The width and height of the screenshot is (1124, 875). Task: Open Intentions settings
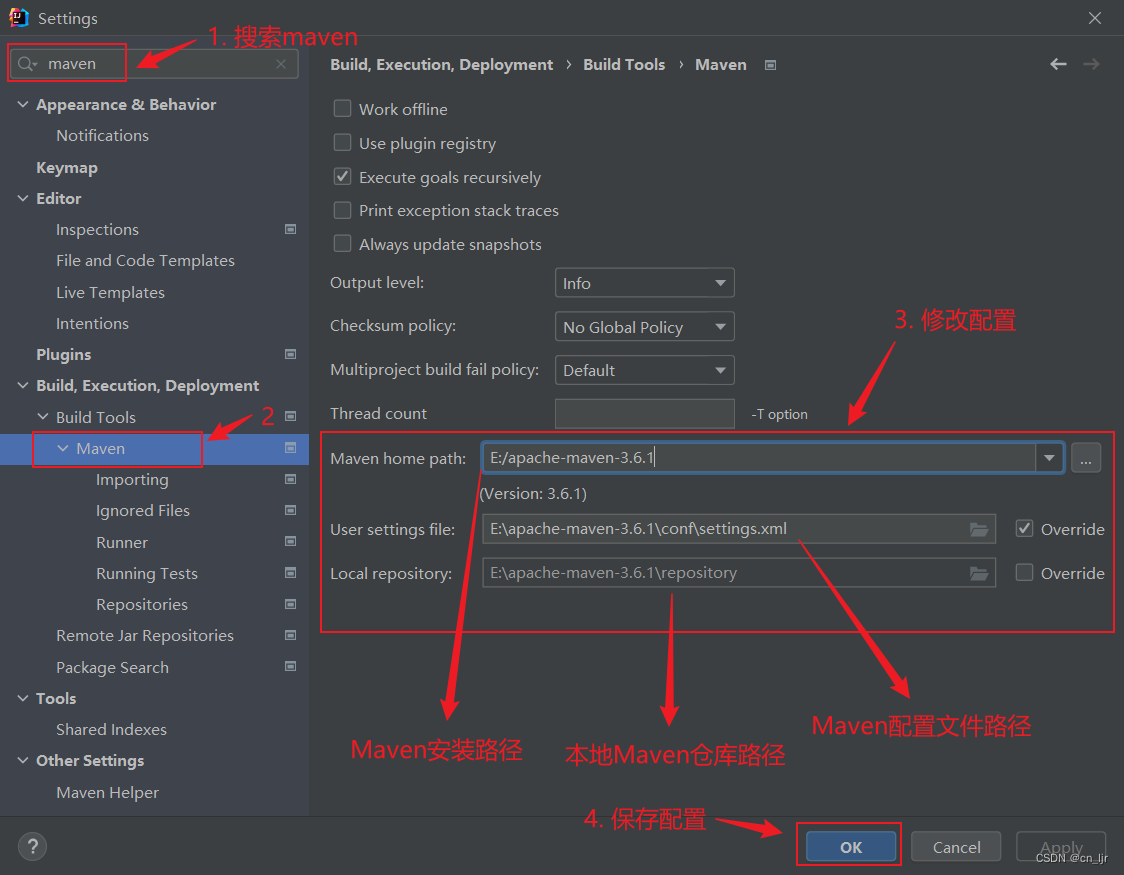point(92,323)
